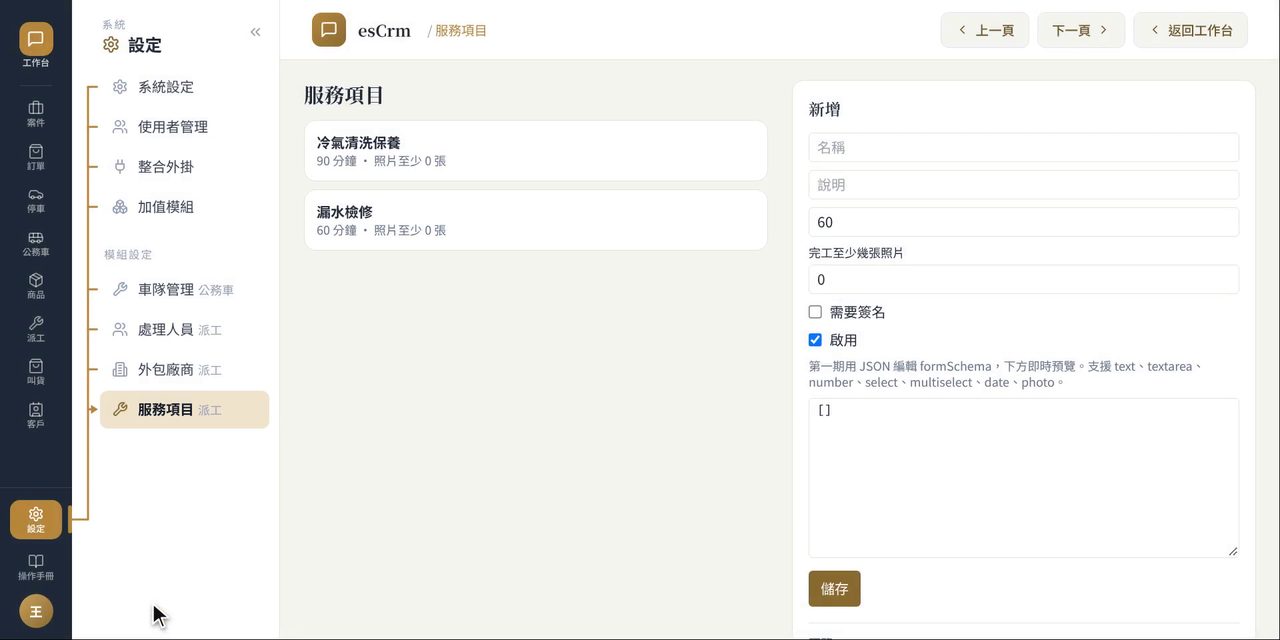Open the 客戶 customers module
The image size is (1280, 640).
click(x=36, y=415)
